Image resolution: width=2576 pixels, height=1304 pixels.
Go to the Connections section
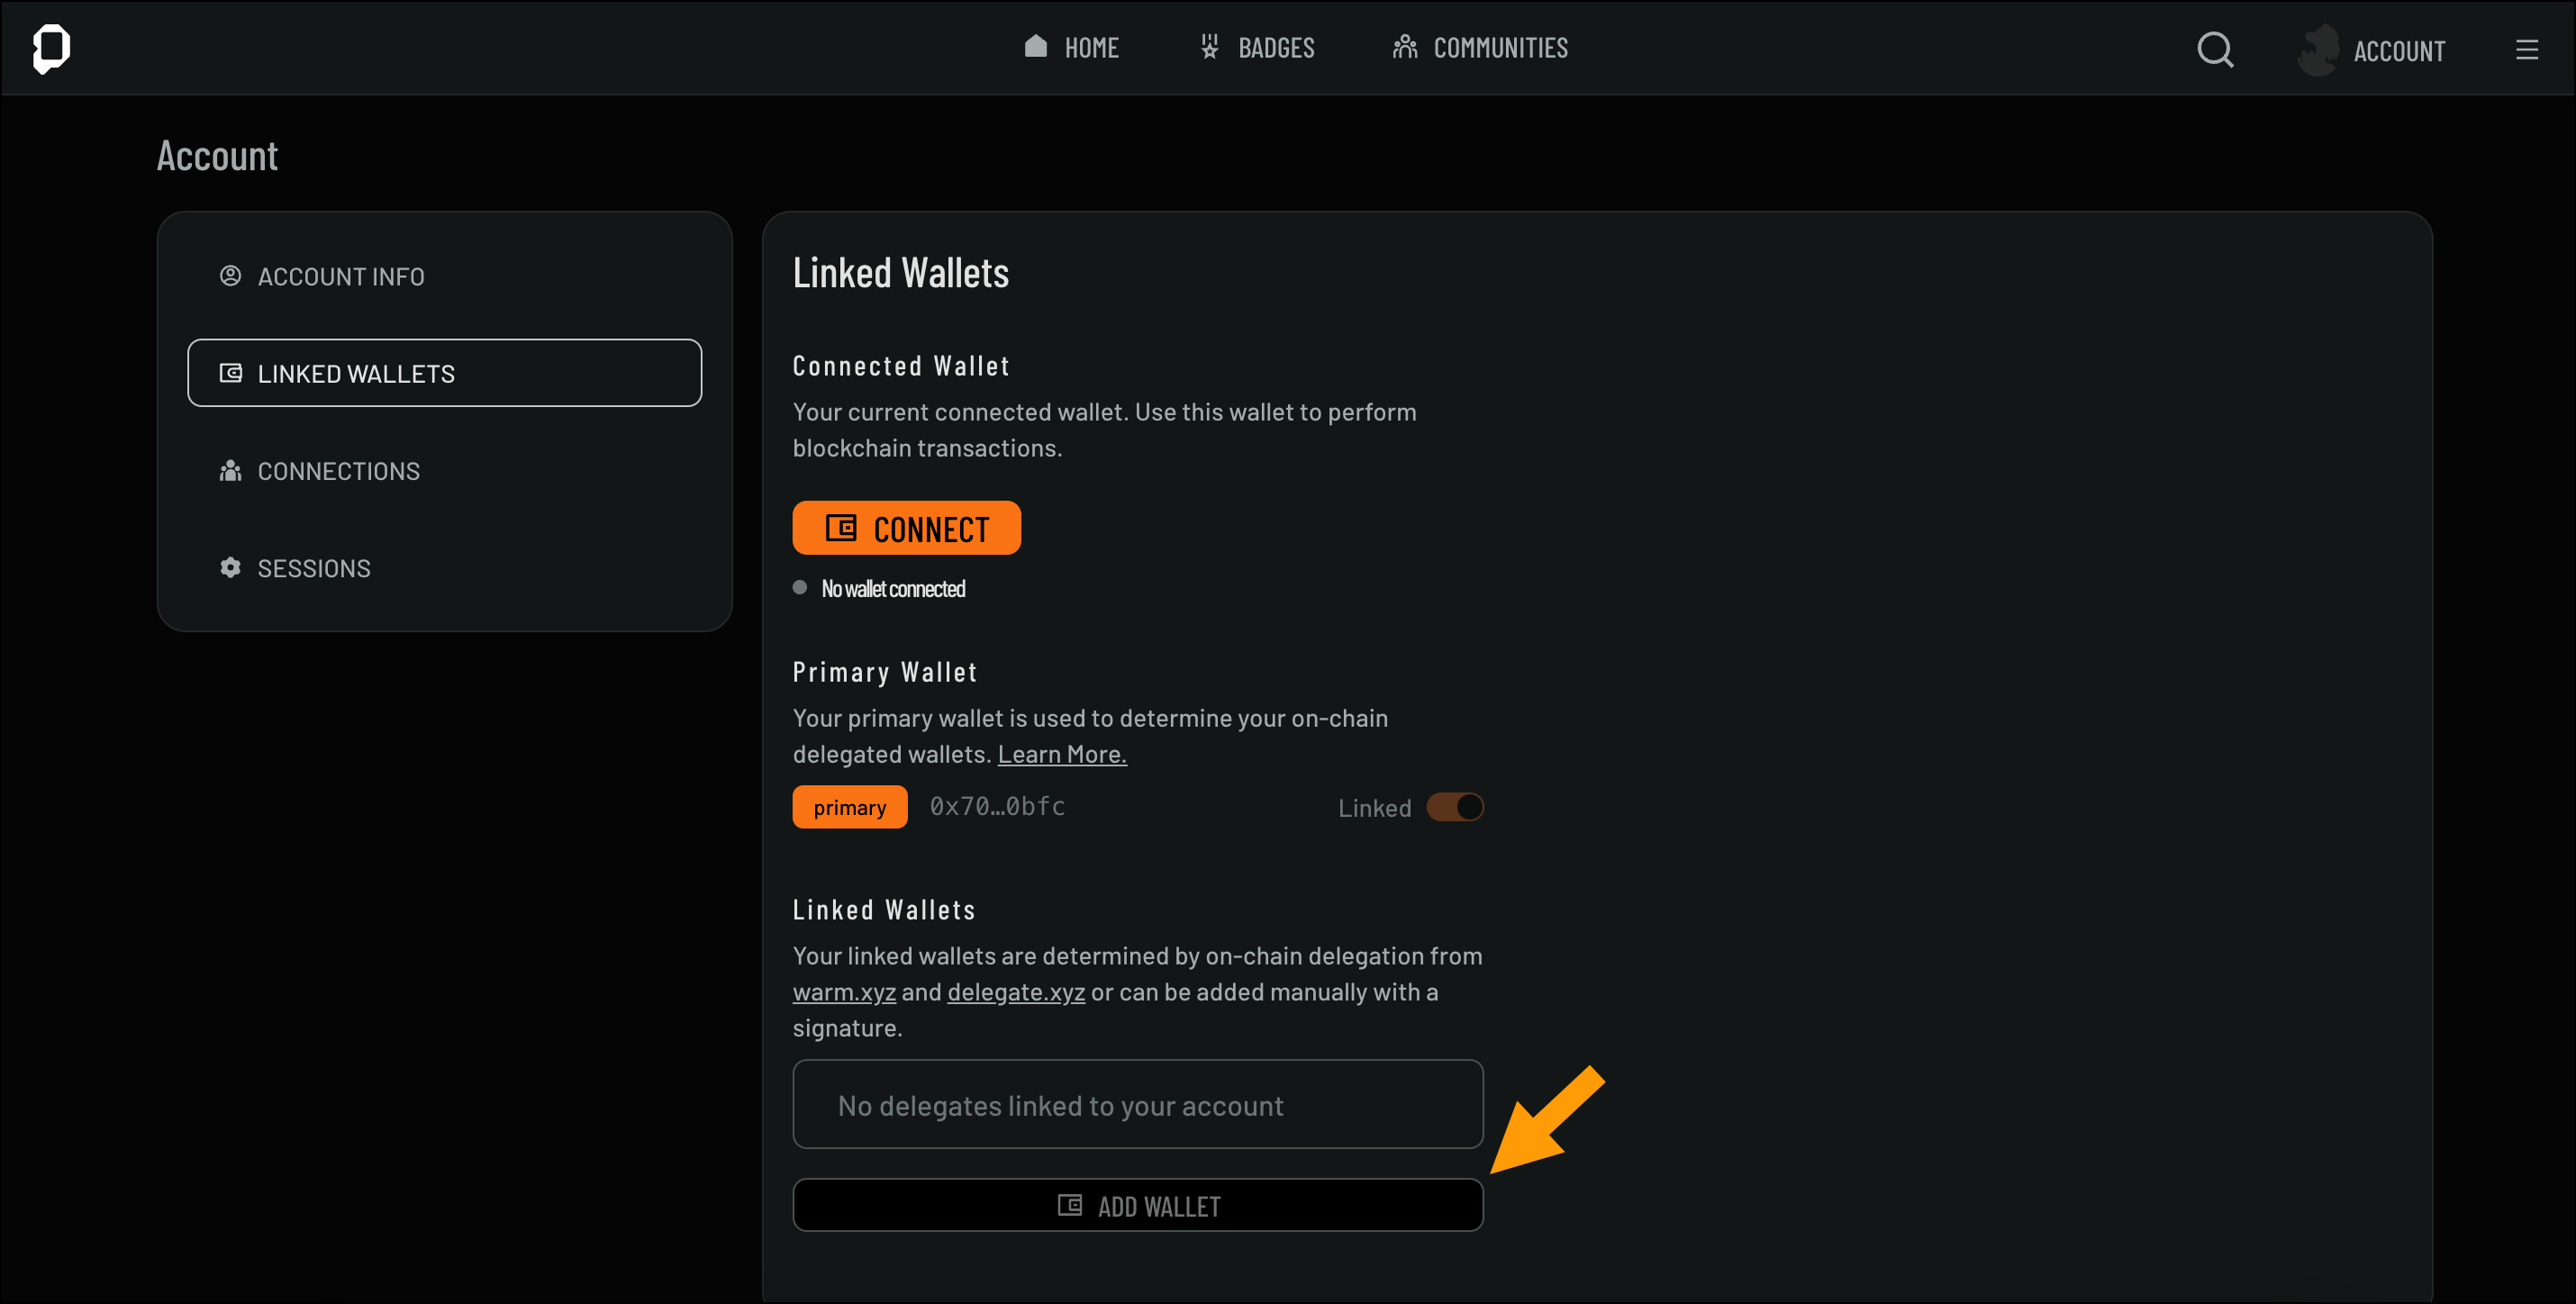pyautogui.click(x=338, y=471)
